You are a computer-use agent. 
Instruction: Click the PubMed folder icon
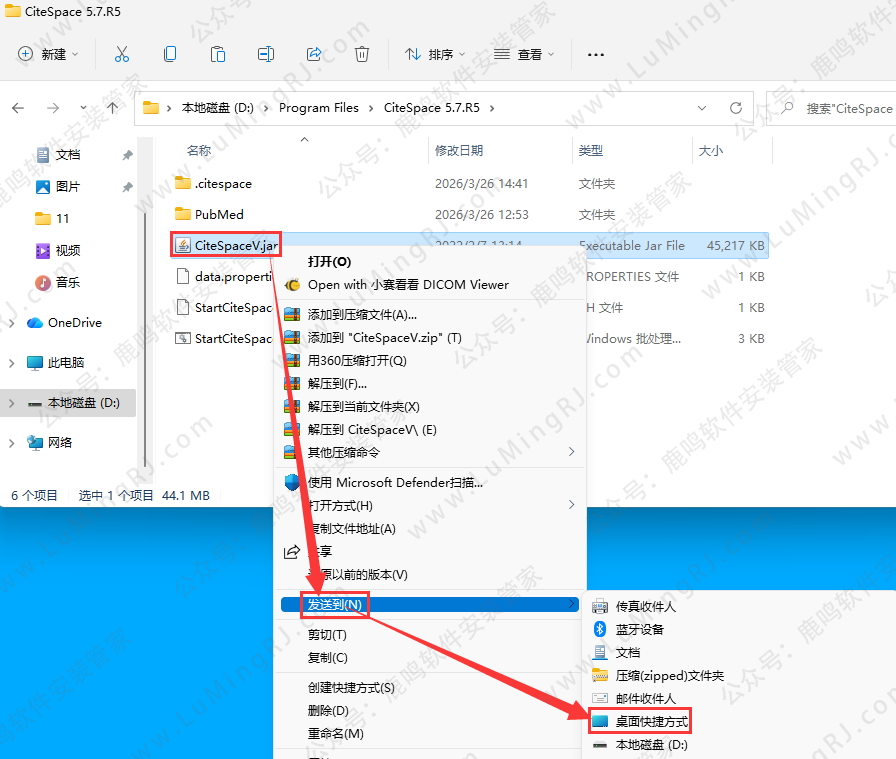[183, 214]
